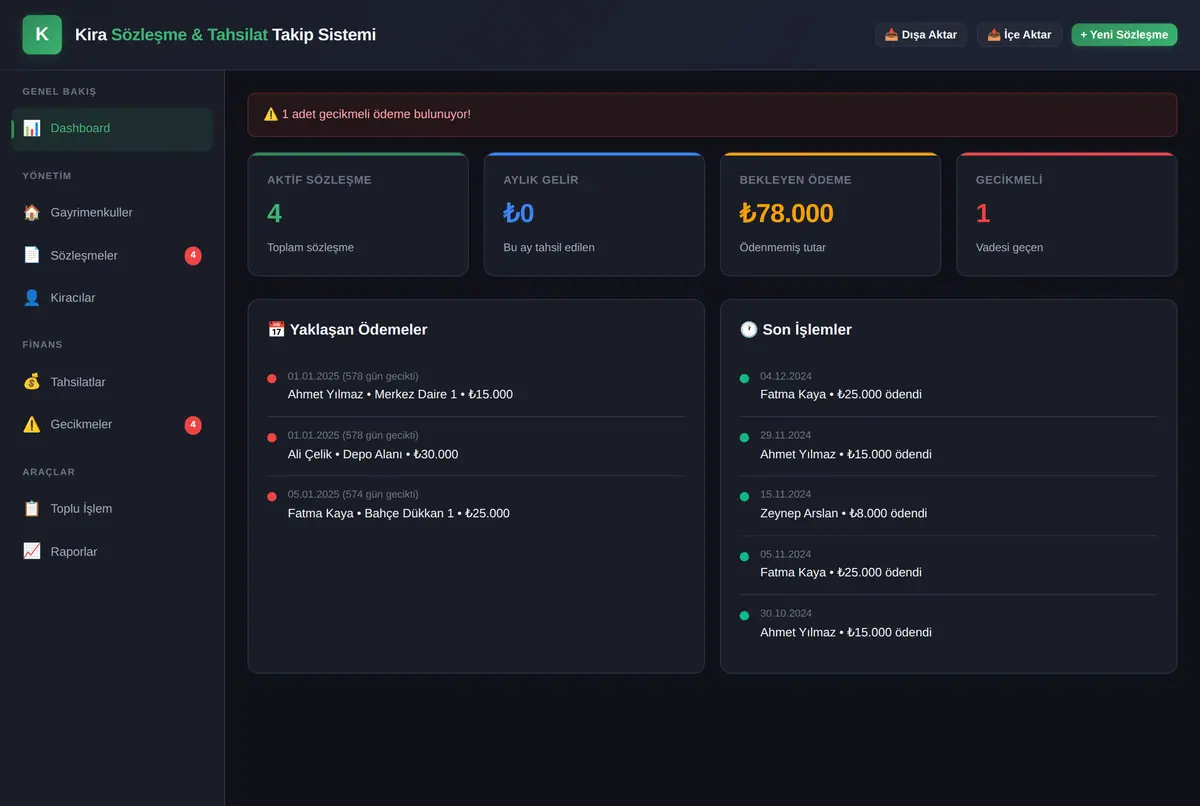Click the Fatma Kaya Bahçe Dükkan 1 payment
This screenshot has height=806, width=1200.
476,504
